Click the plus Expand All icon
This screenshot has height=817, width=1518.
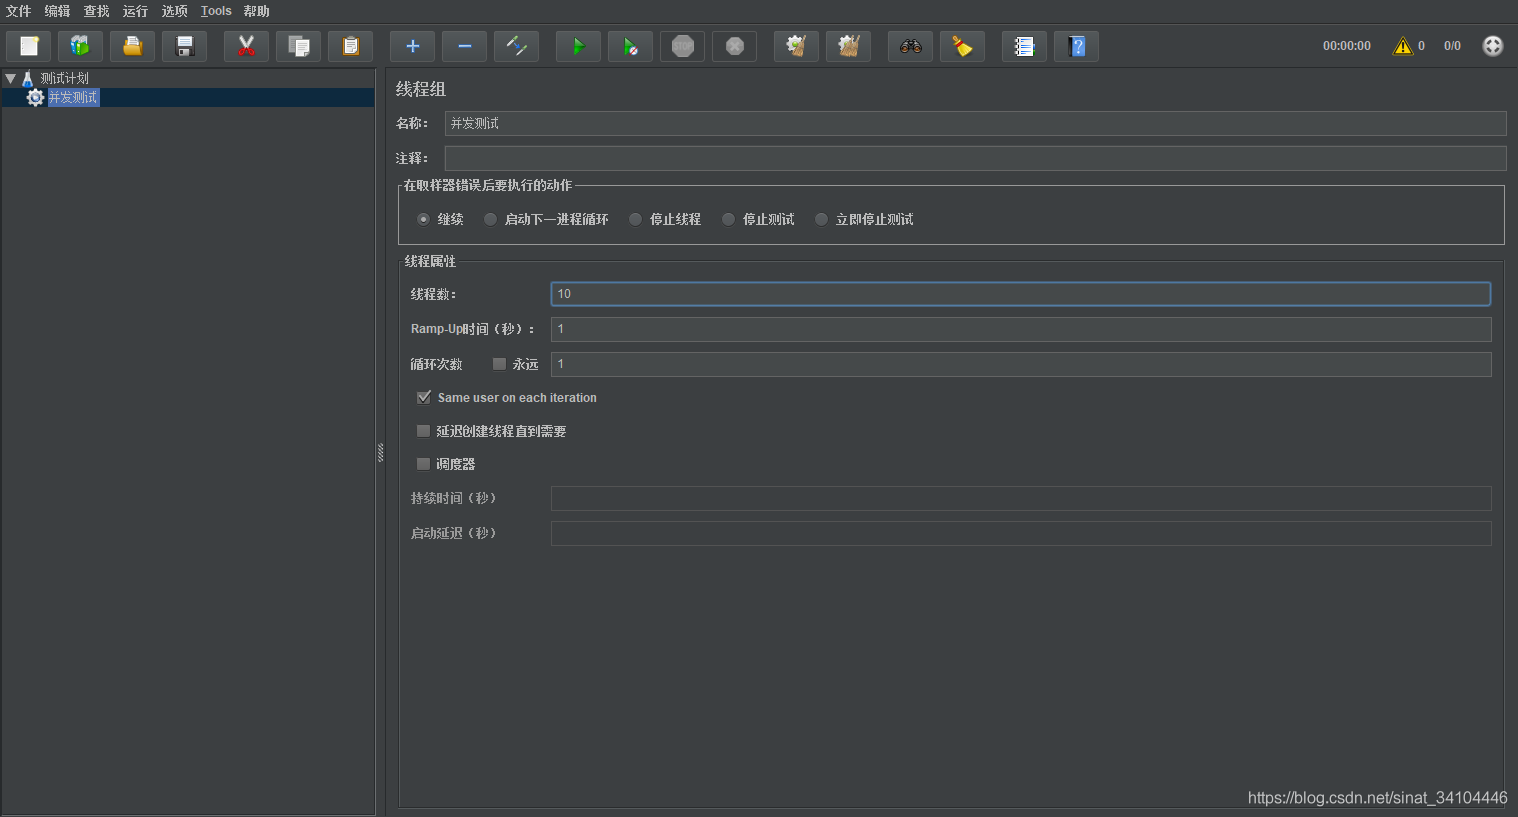(412, 46)
